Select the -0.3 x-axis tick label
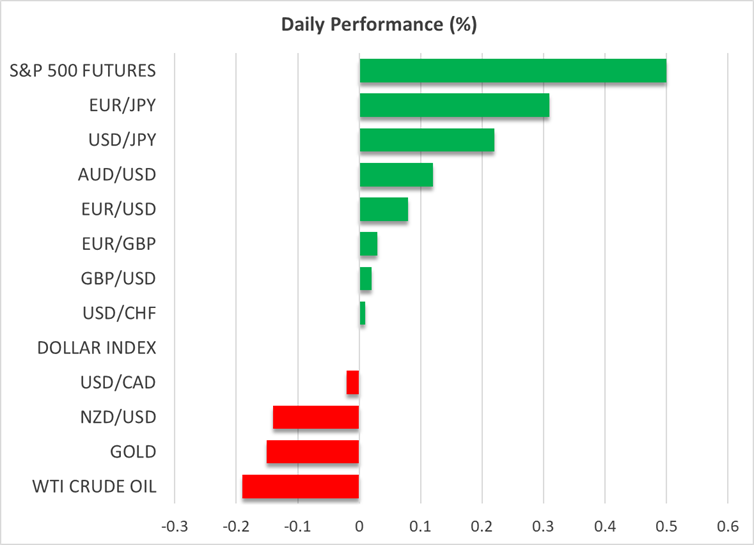Viewport: 754px width, 545px height. point(174,524)
